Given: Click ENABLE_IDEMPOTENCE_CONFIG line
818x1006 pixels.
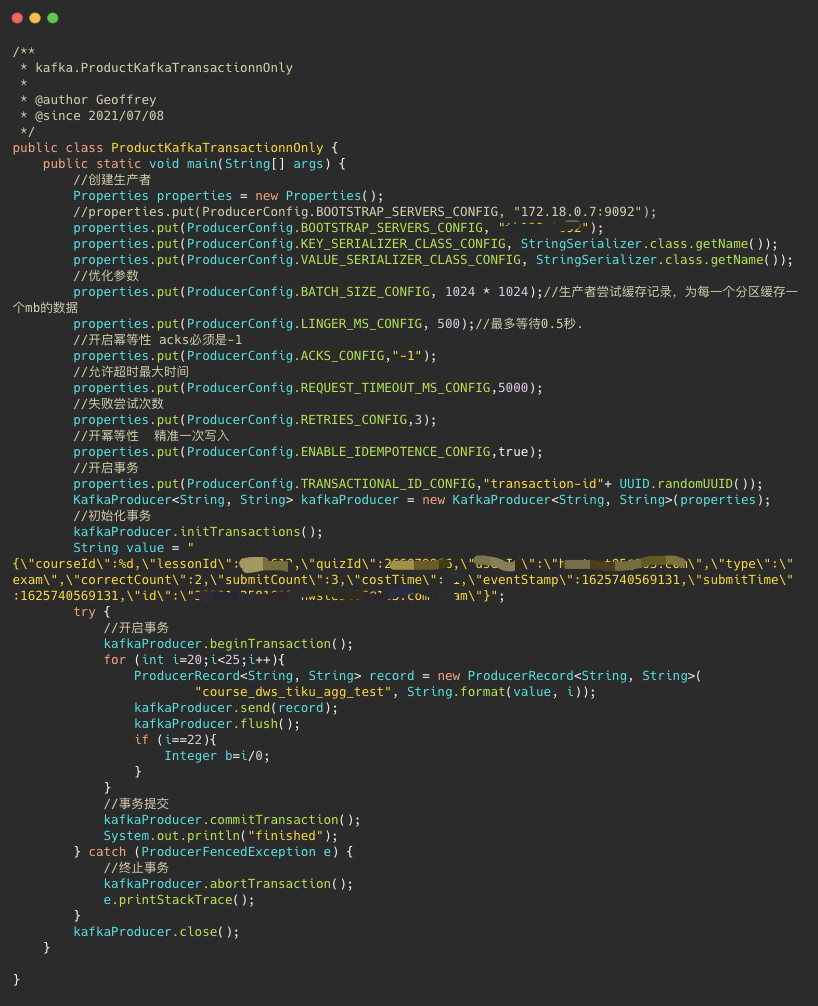Looking at the screenshot, I should click(x=308, y=452).
